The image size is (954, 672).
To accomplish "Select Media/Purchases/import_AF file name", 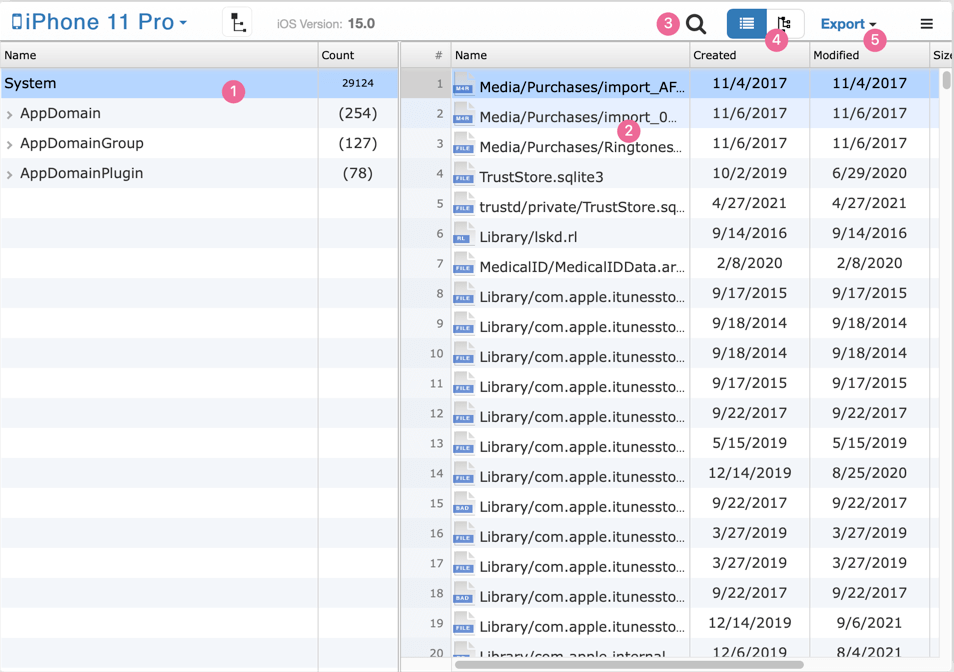I will pyautogui.click(x=582, y=87).
